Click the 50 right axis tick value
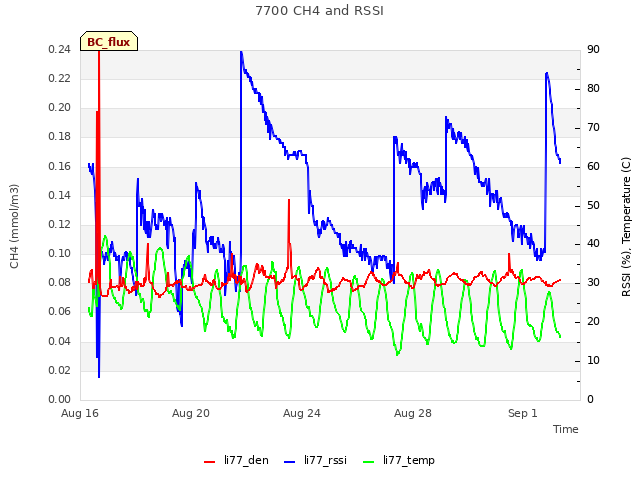This screenshot has width=640, height=480. 593,205
